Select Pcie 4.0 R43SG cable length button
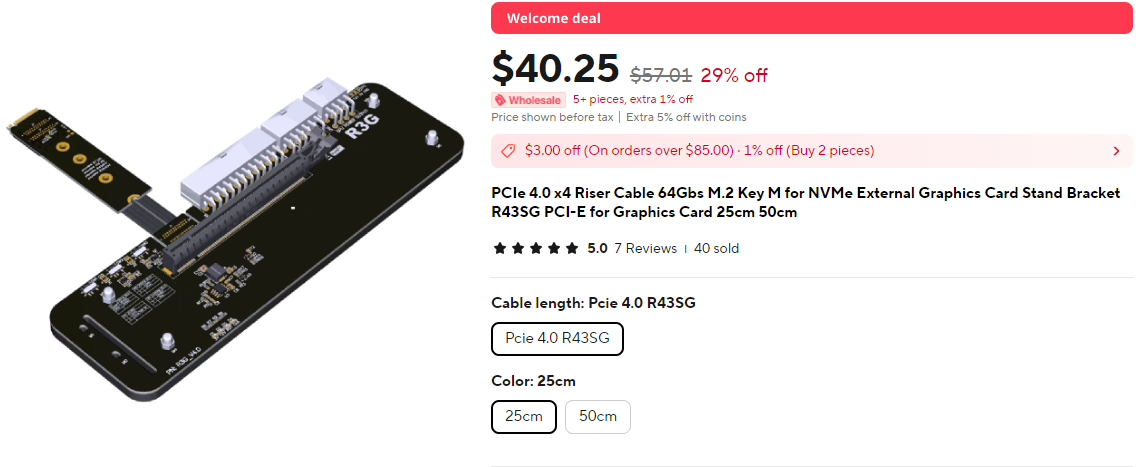This screenshot has width=1136, height=467. (557, 339)
